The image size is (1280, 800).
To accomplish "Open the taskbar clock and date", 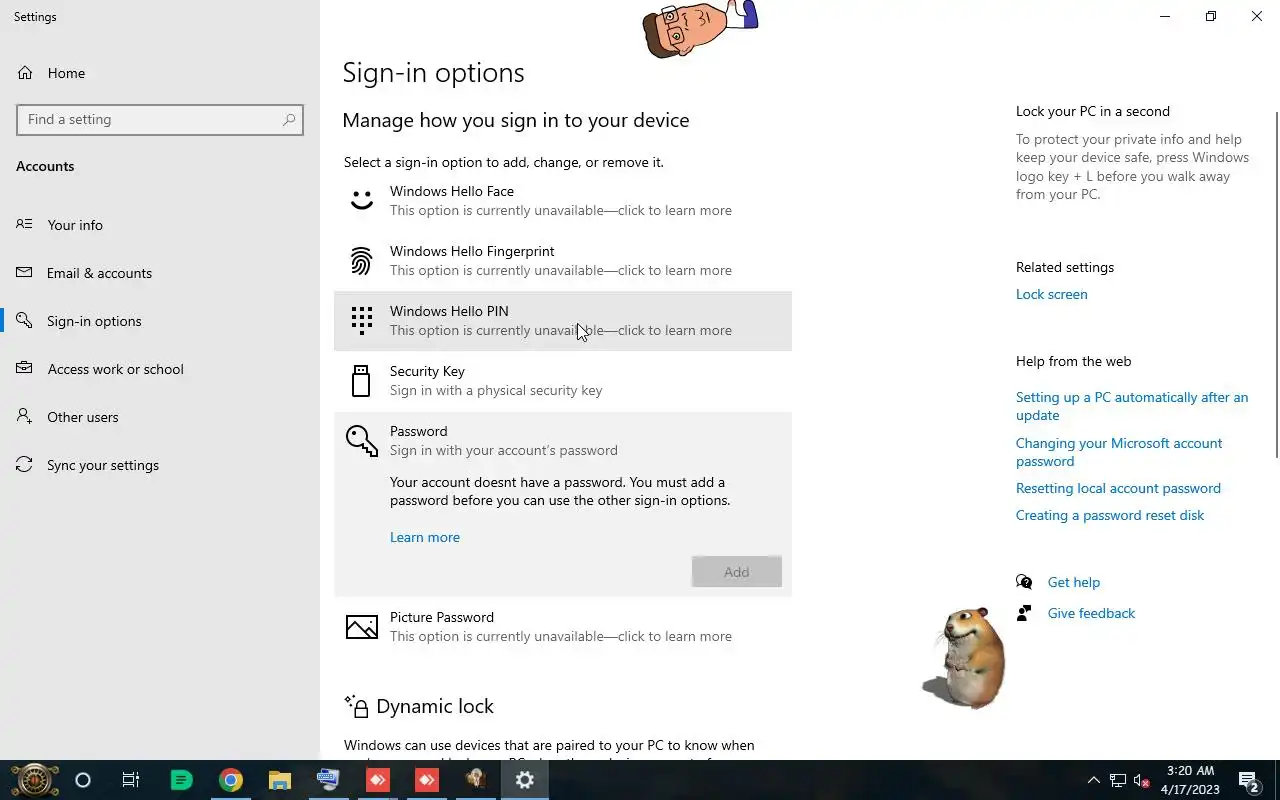I will tap(1190, 780).
